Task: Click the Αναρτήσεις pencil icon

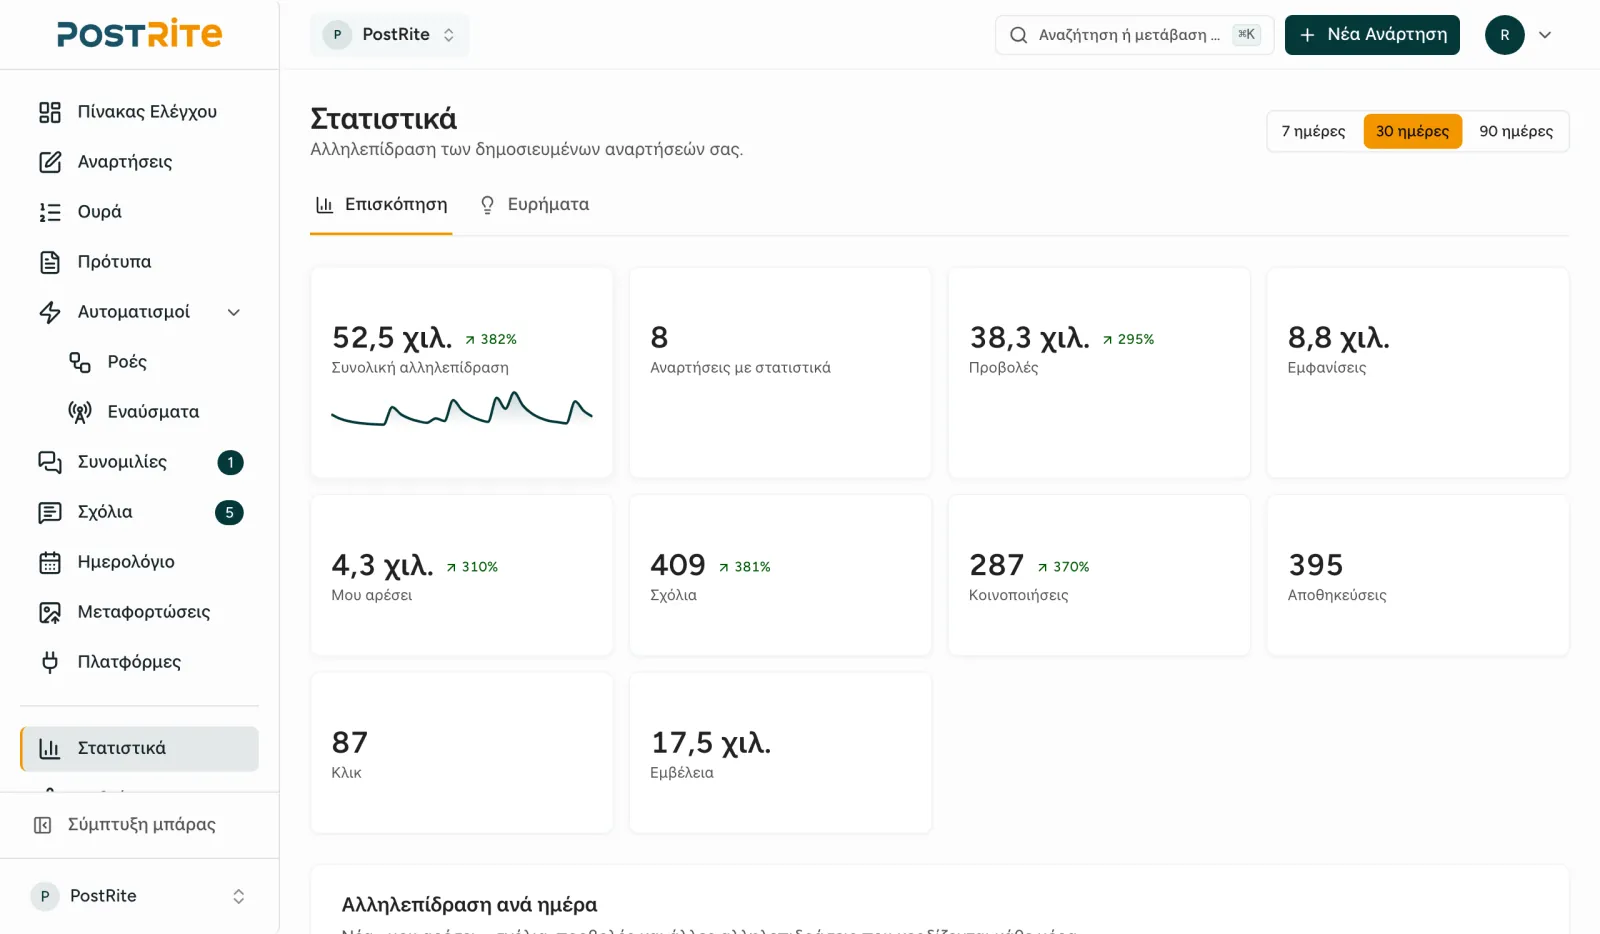Action: click(x=50, y=162)
